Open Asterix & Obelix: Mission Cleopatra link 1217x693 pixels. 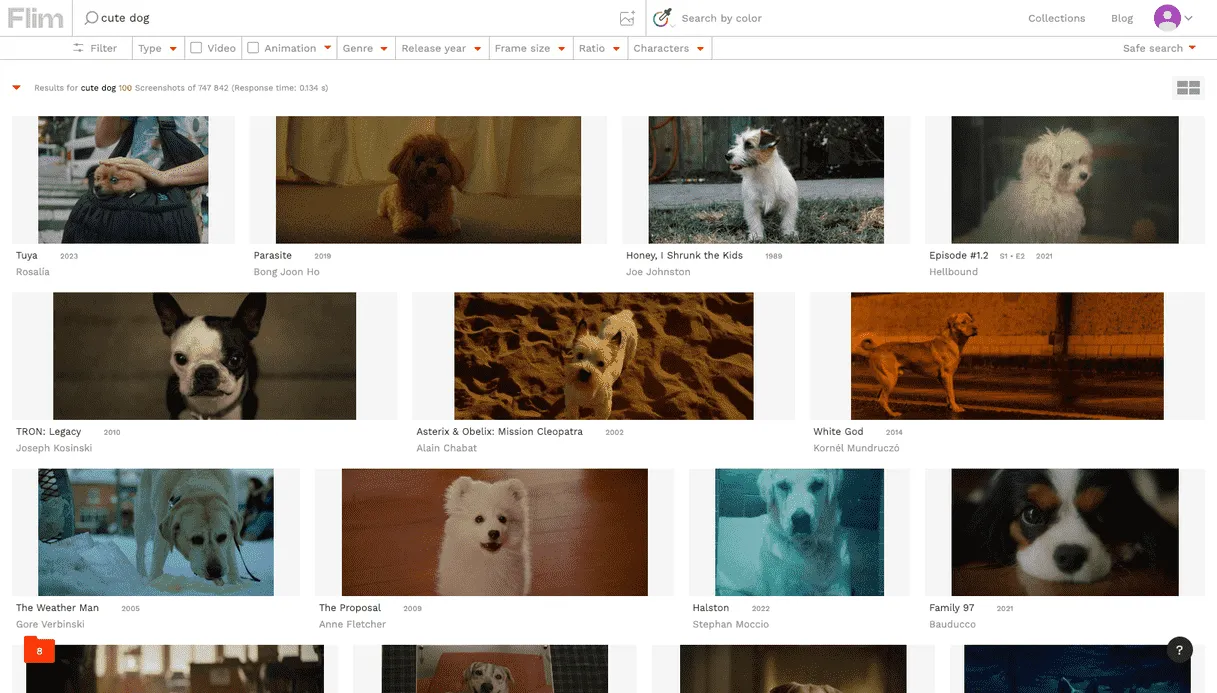pyautogui.click(x=500, y=432)
